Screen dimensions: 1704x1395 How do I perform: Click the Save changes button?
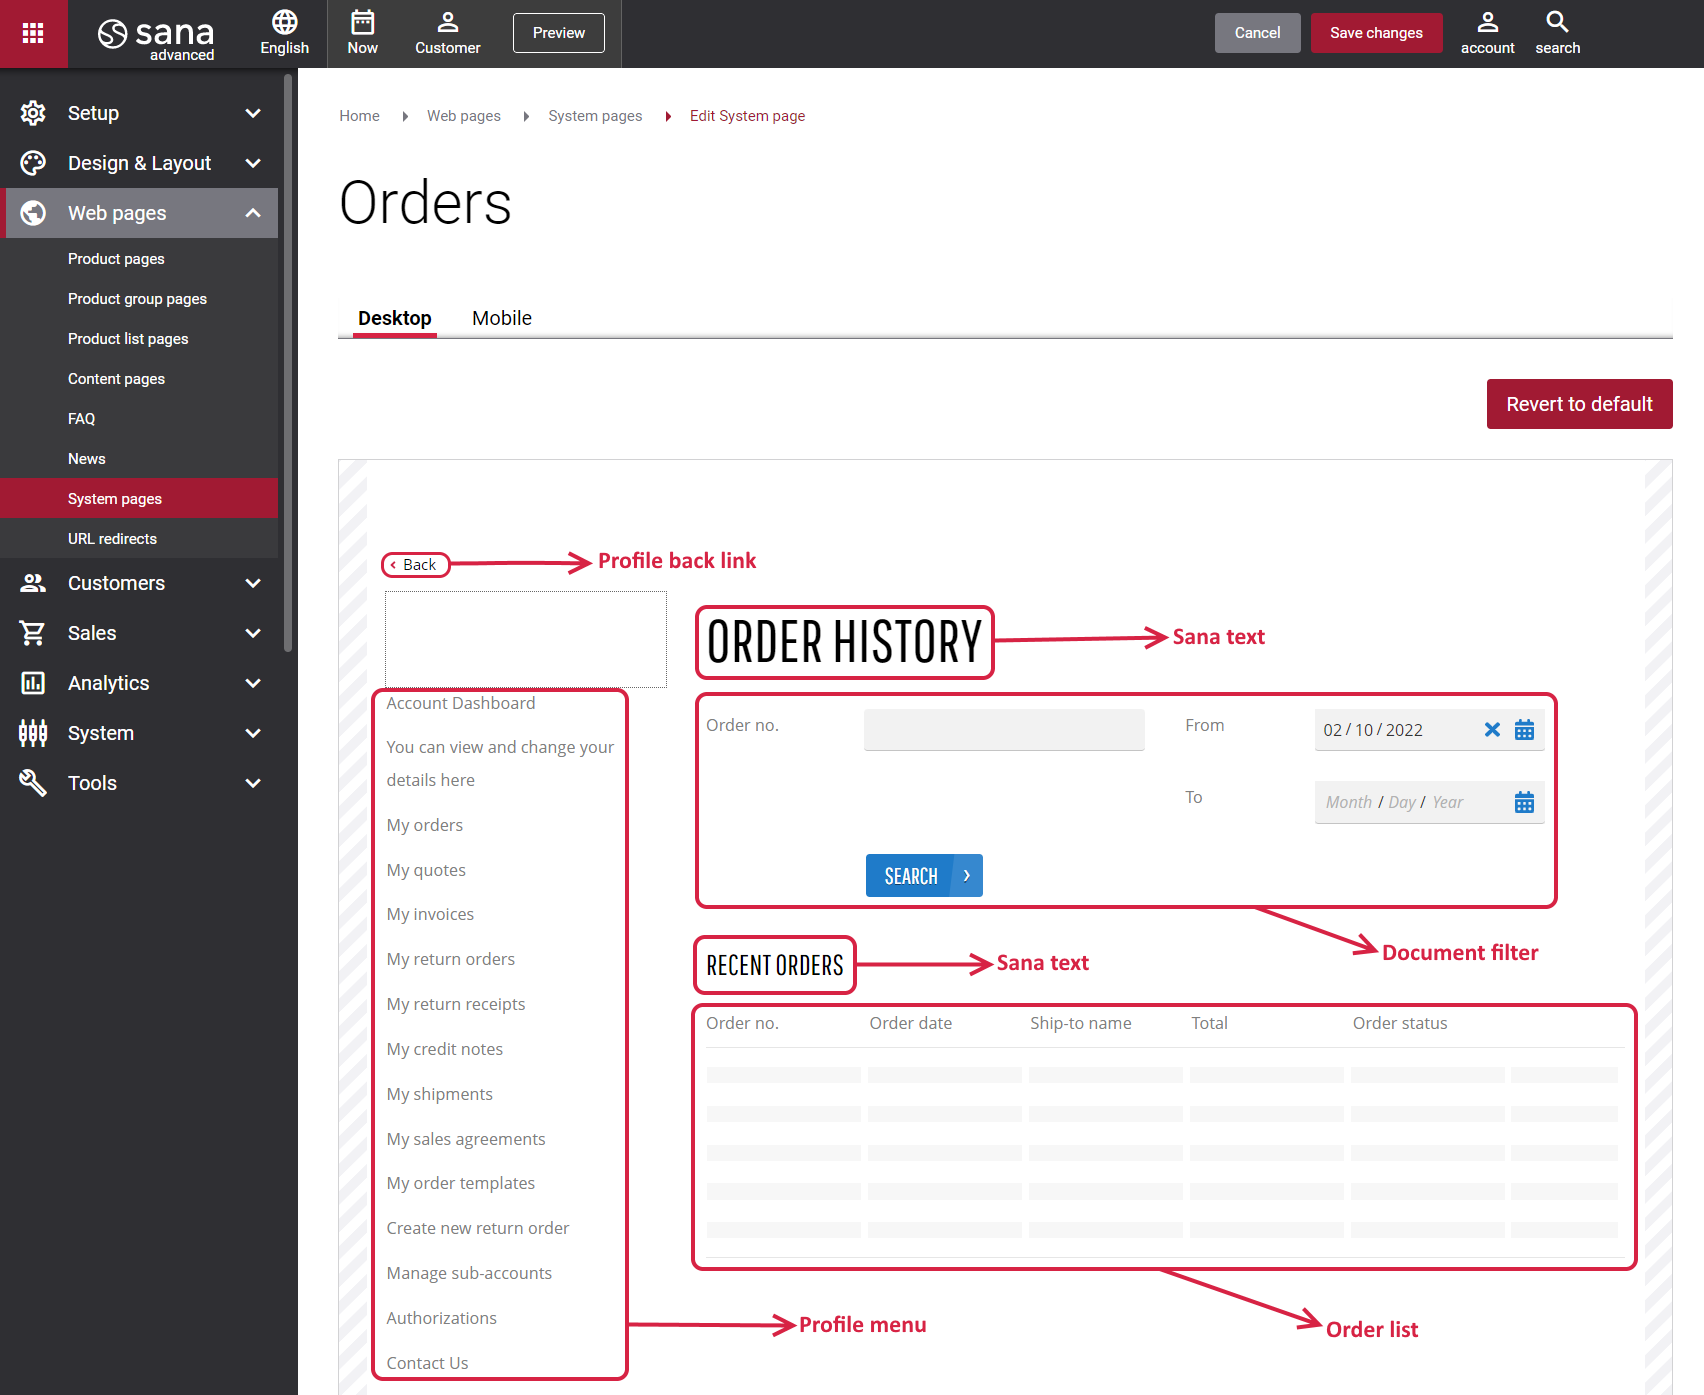click(x=1376, y=33)
